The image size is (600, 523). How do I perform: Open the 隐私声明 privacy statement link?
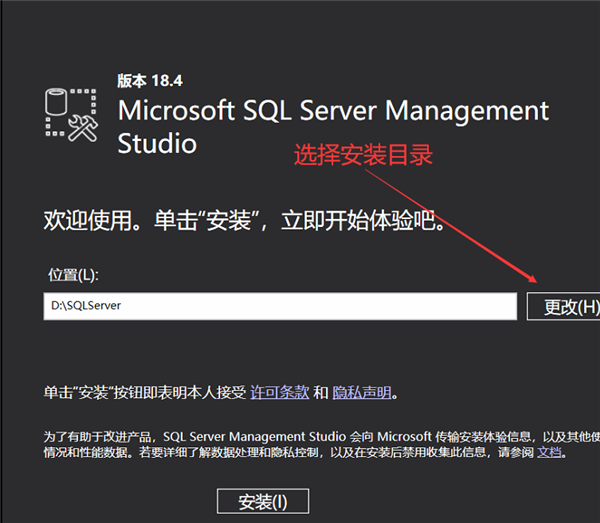361,393
